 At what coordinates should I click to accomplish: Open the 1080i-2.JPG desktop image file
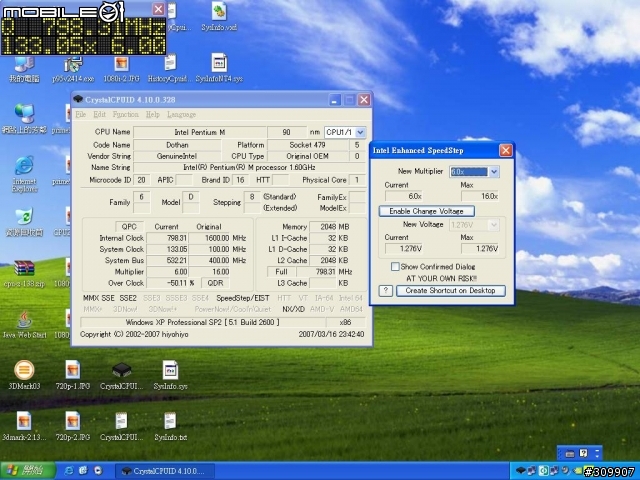tap(121, 69)
